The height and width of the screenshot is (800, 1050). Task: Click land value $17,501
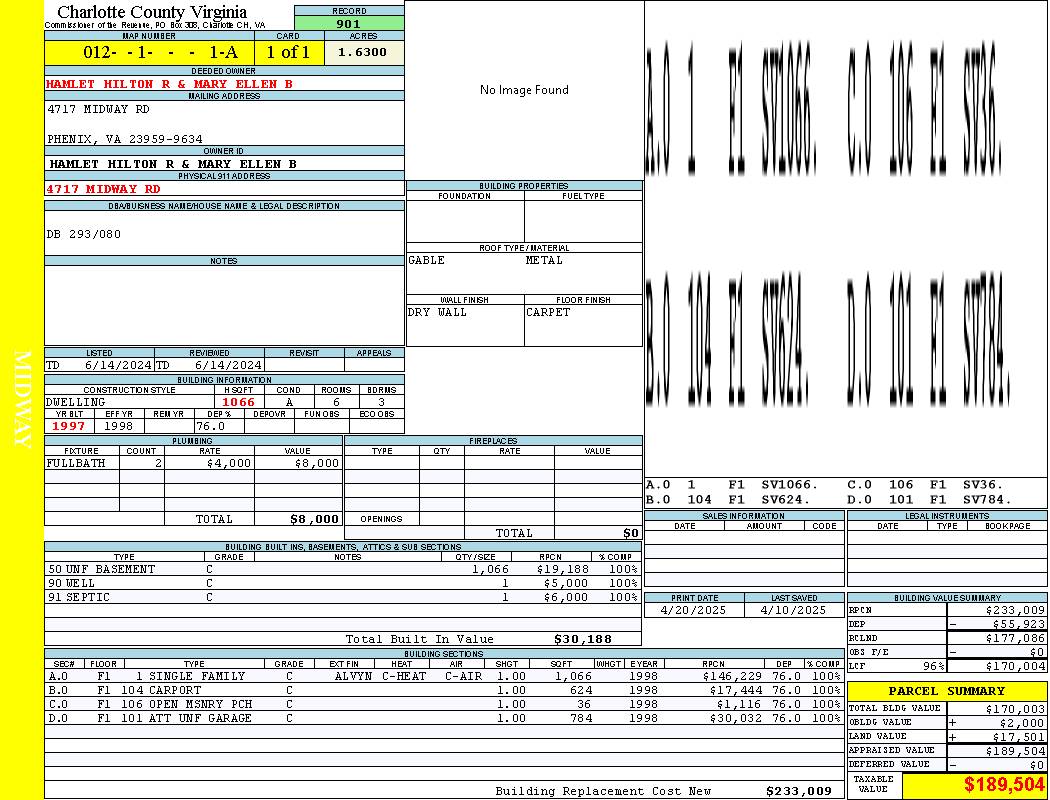pos(1019,738)
